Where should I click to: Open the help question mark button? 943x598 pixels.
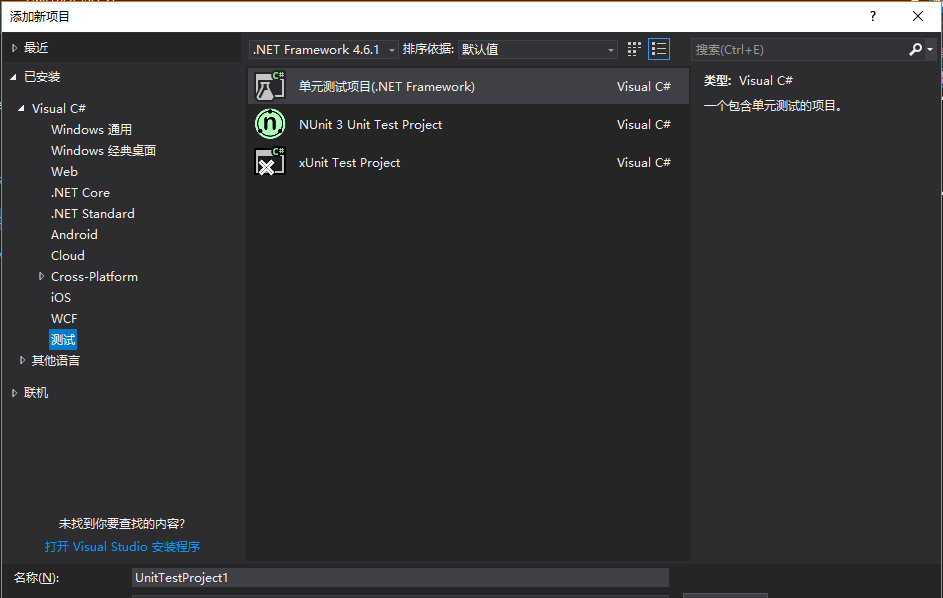[x=873, y=16]
